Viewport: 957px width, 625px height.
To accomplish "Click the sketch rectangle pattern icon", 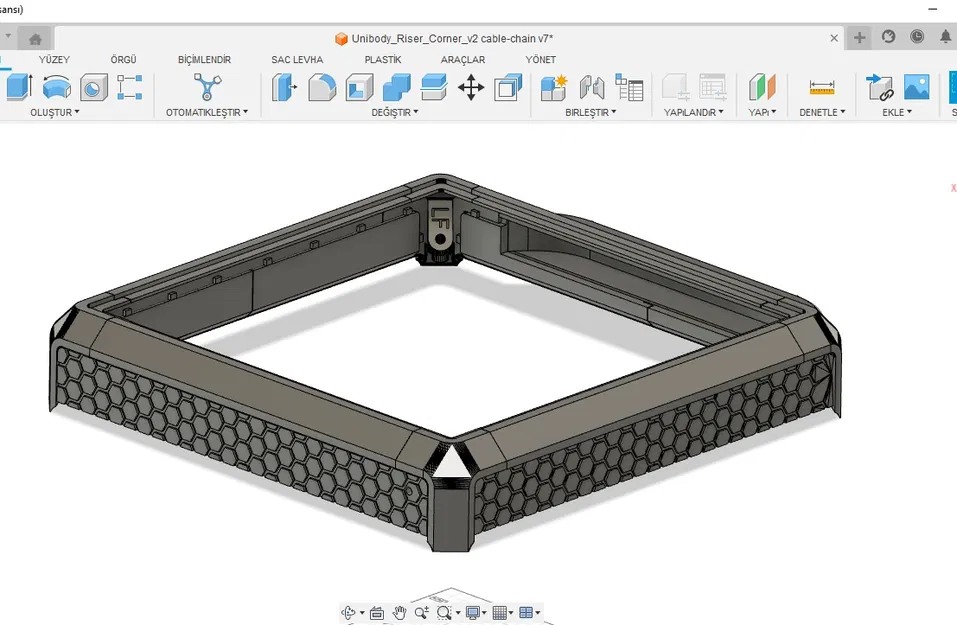I will point(129,87).
